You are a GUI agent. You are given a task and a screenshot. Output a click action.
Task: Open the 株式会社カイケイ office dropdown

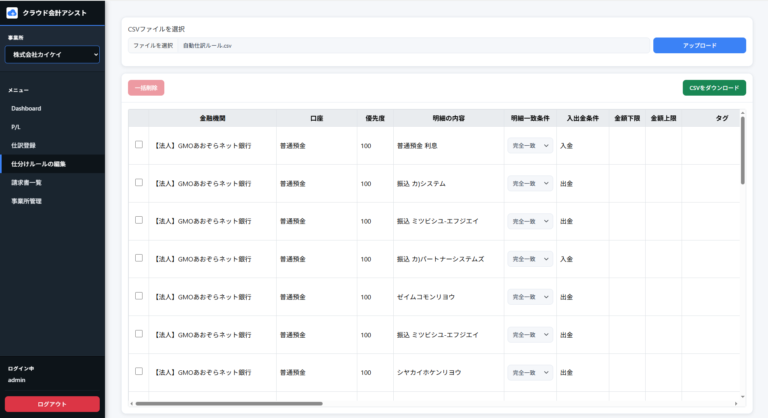(52, 55)
